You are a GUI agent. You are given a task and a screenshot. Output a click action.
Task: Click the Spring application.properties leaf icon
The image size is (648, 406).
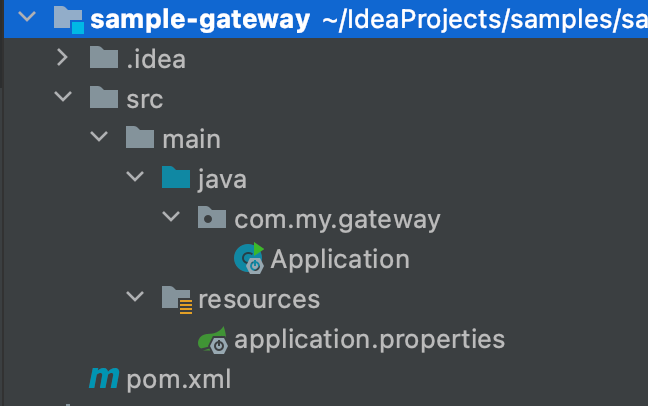[x=213, y=340]
